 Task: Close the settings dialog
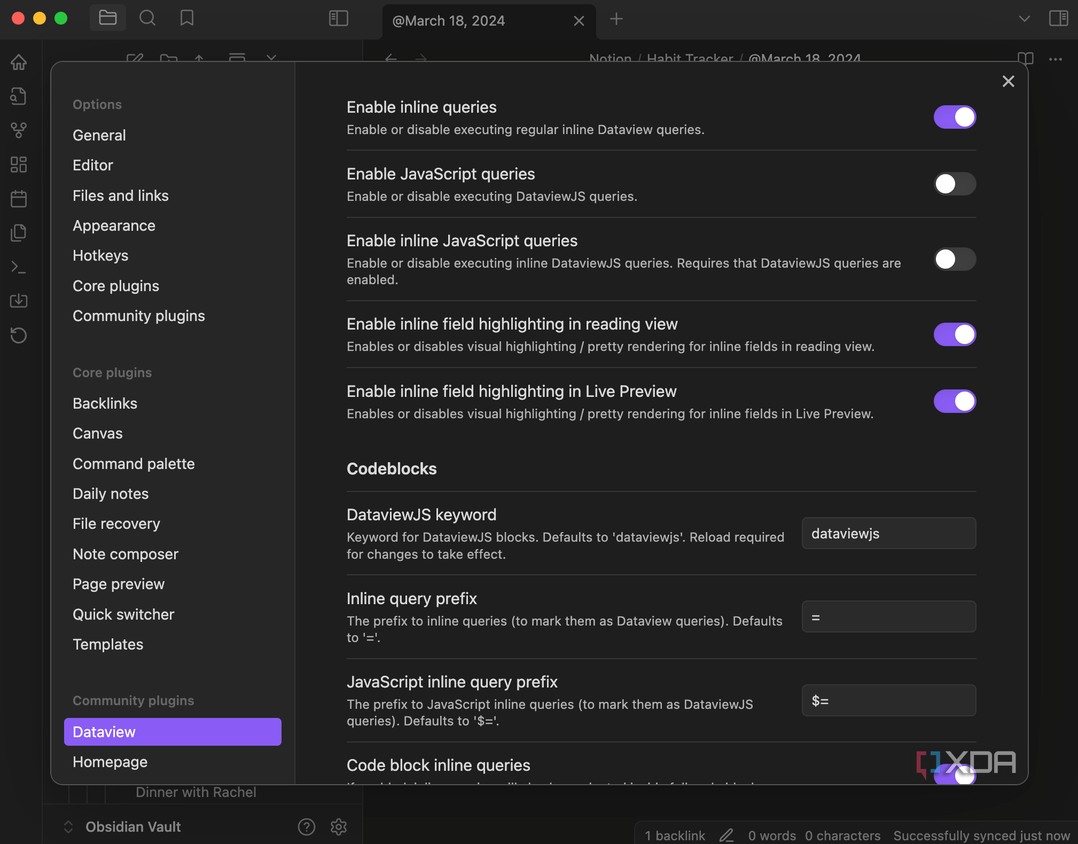(1008, 81)
